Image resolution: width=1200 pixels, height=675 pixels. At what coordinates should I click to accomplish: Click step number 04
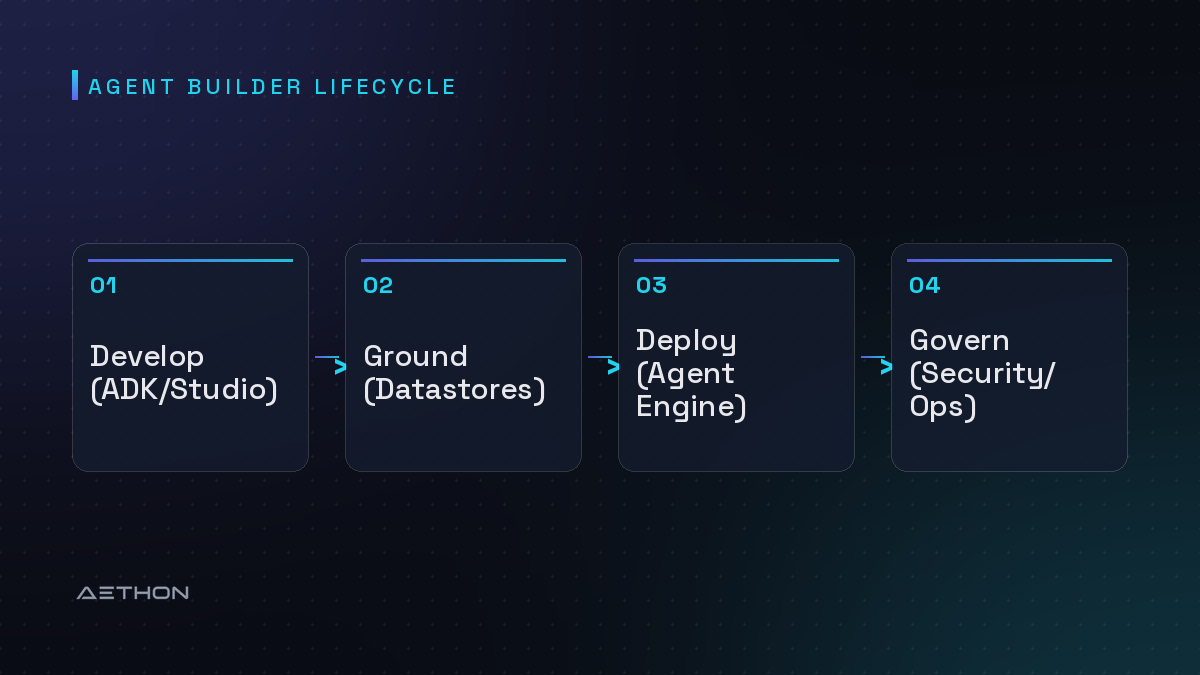click(x=924, y=286)
